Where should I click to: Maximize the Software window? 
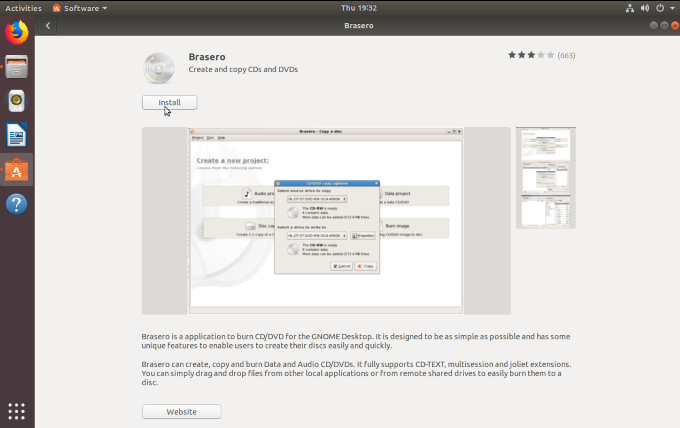[664, 26]
